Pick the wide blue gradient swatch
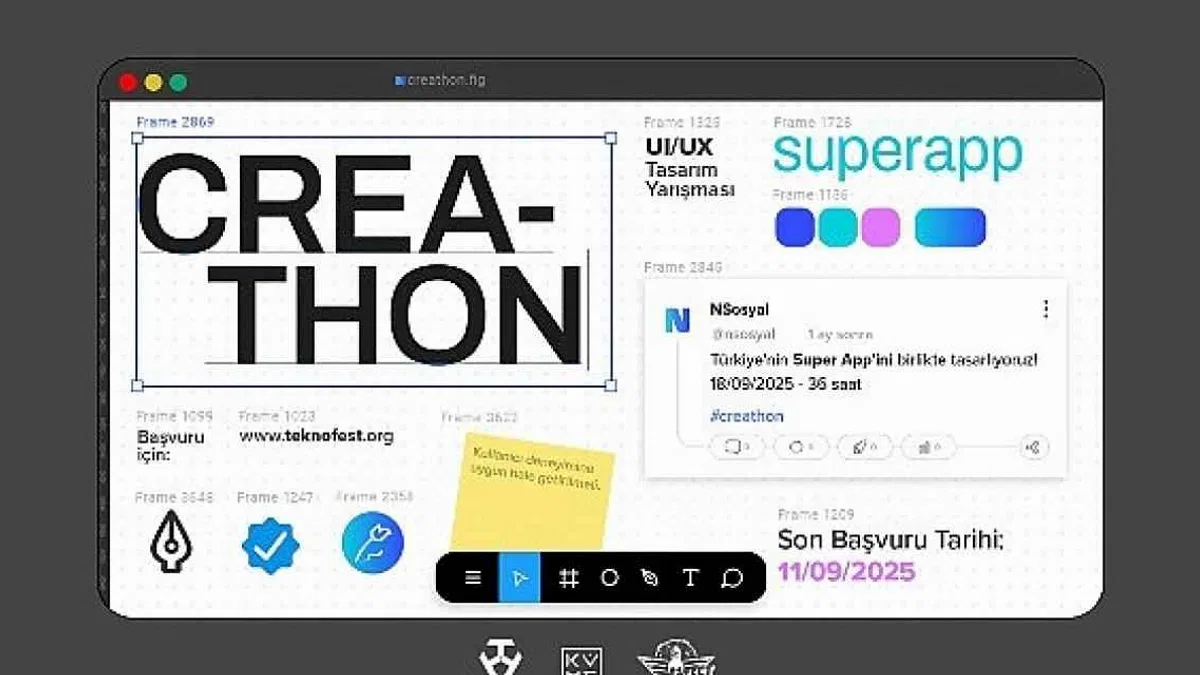 point(950,227)
